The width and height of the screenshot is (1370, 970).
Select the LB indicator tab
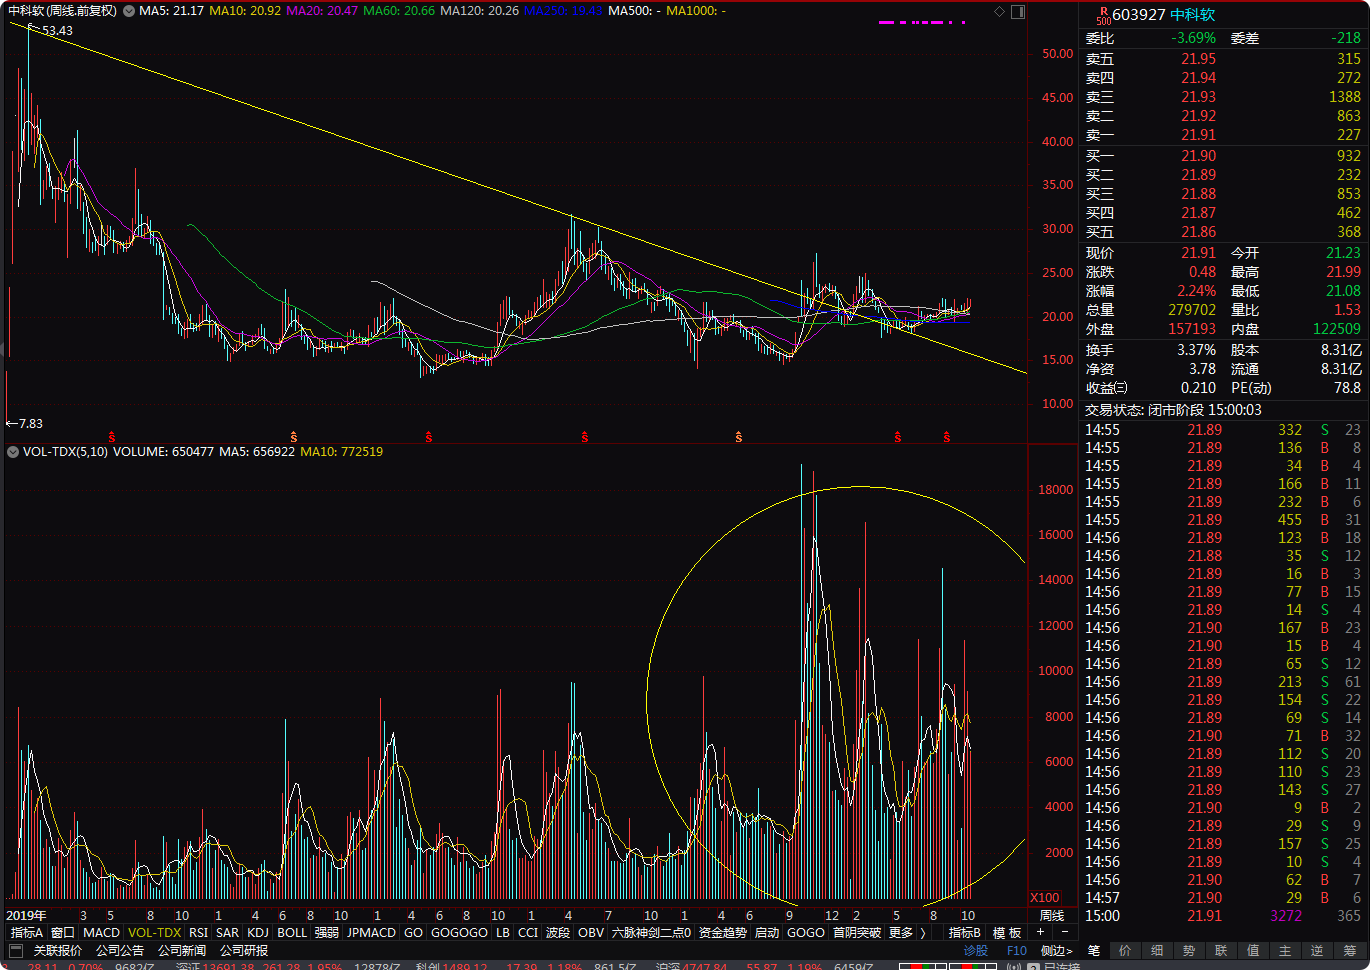[x=503, y=932]
